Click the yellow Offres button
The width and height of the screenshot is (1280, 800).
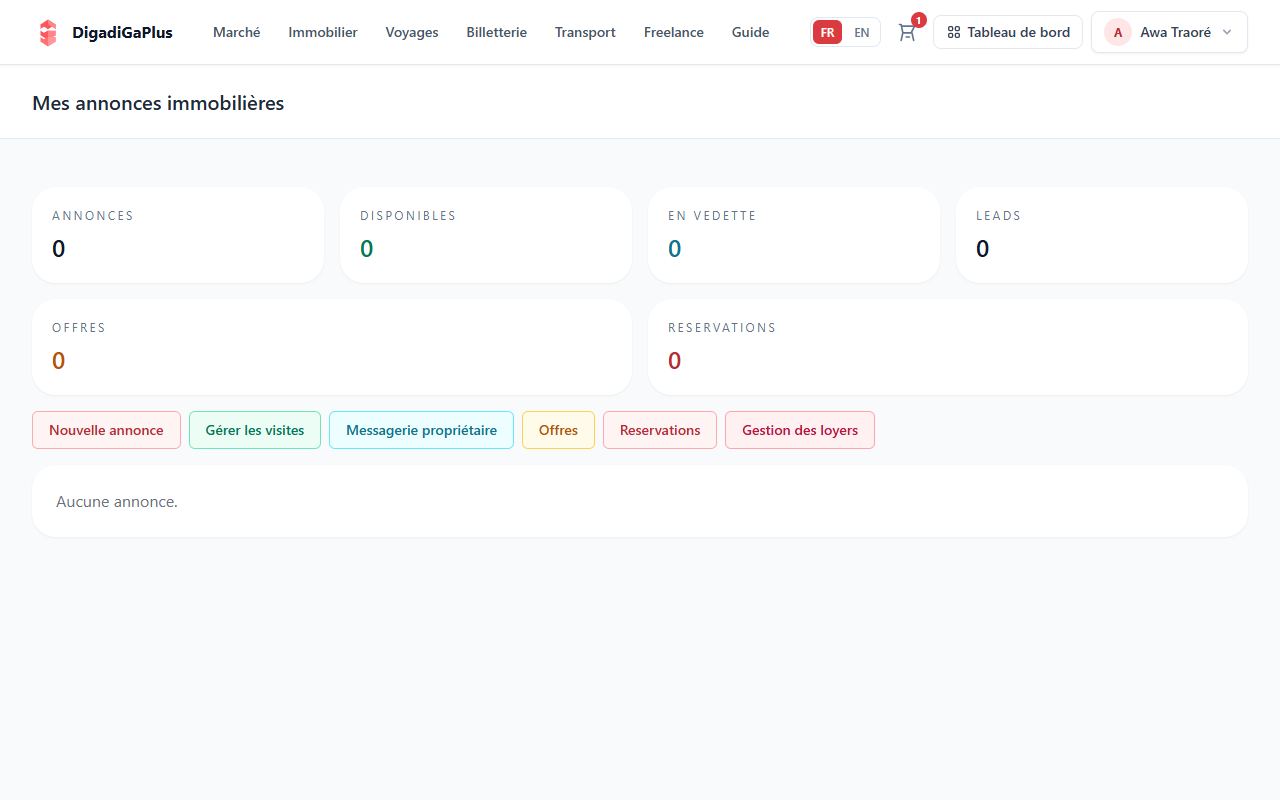point(558,430)
